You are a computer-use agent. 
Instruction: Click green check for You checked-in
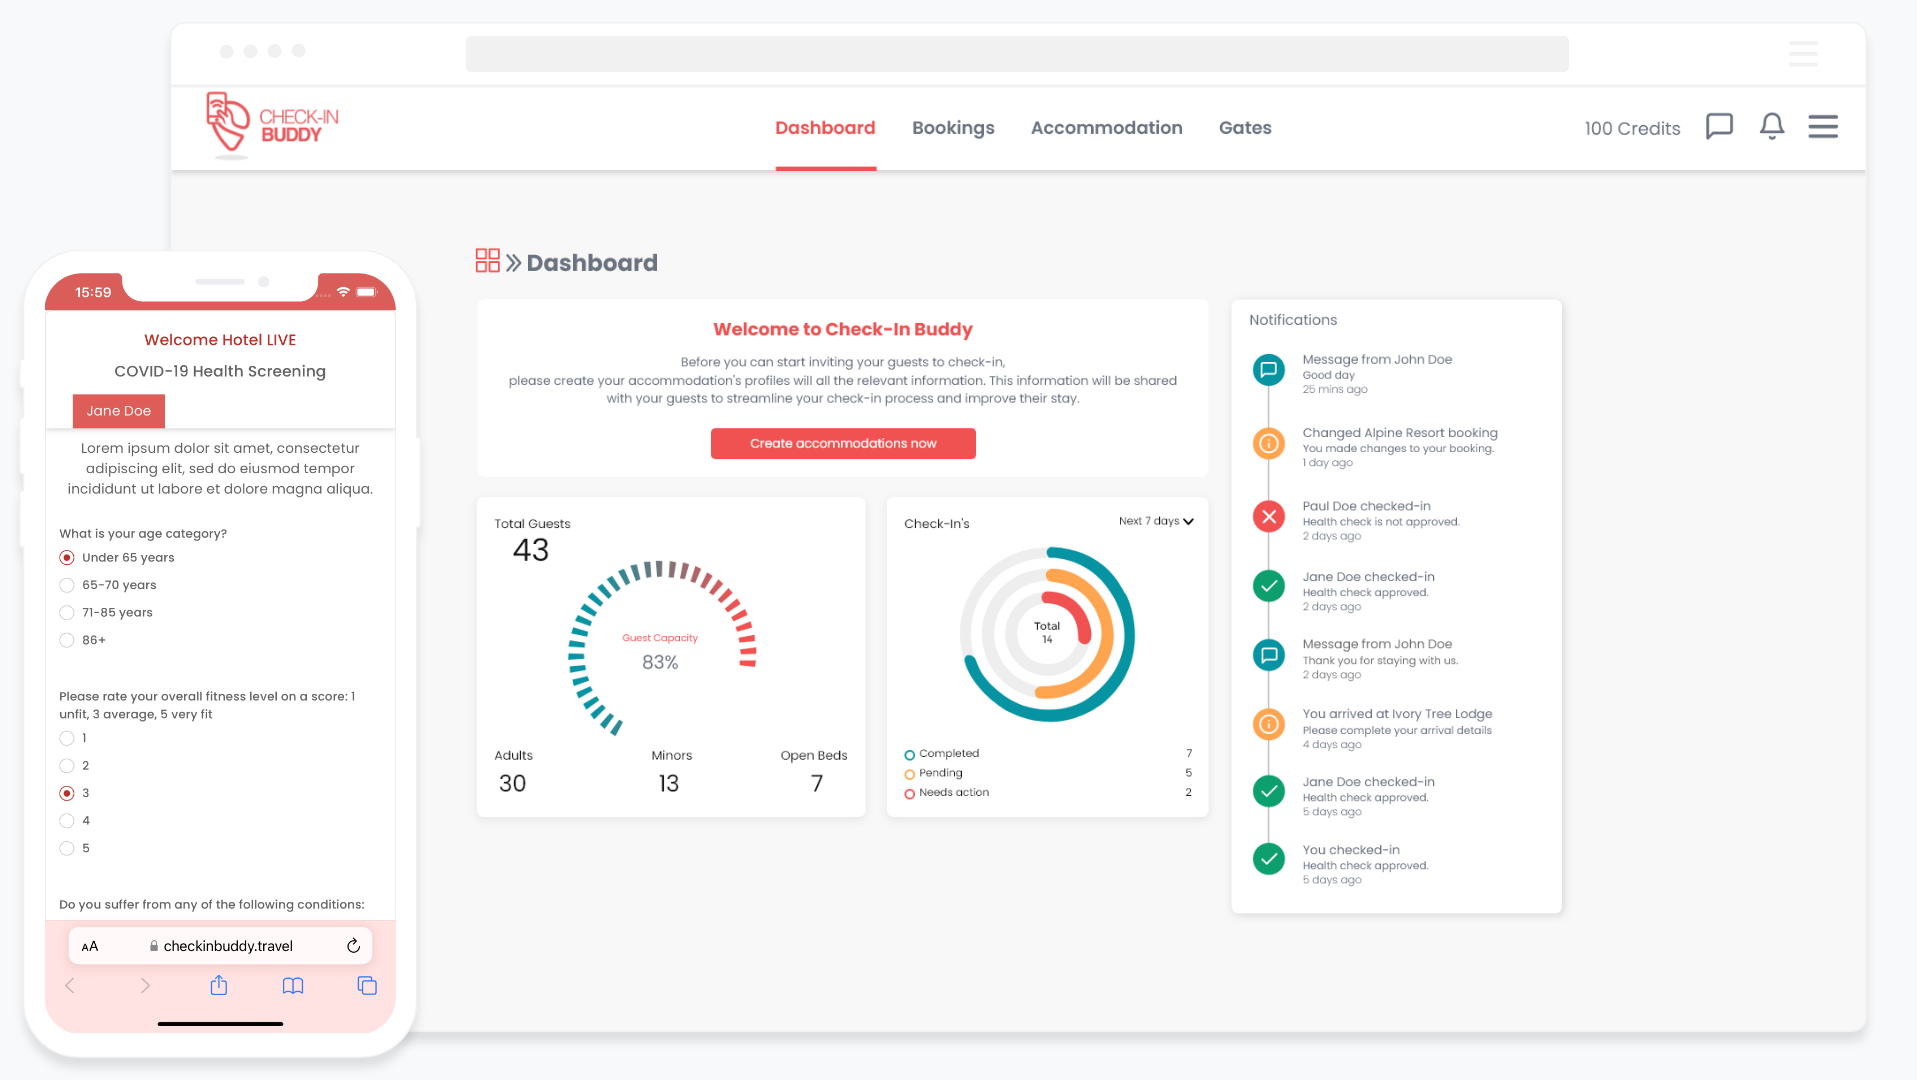pos(1269,858)
